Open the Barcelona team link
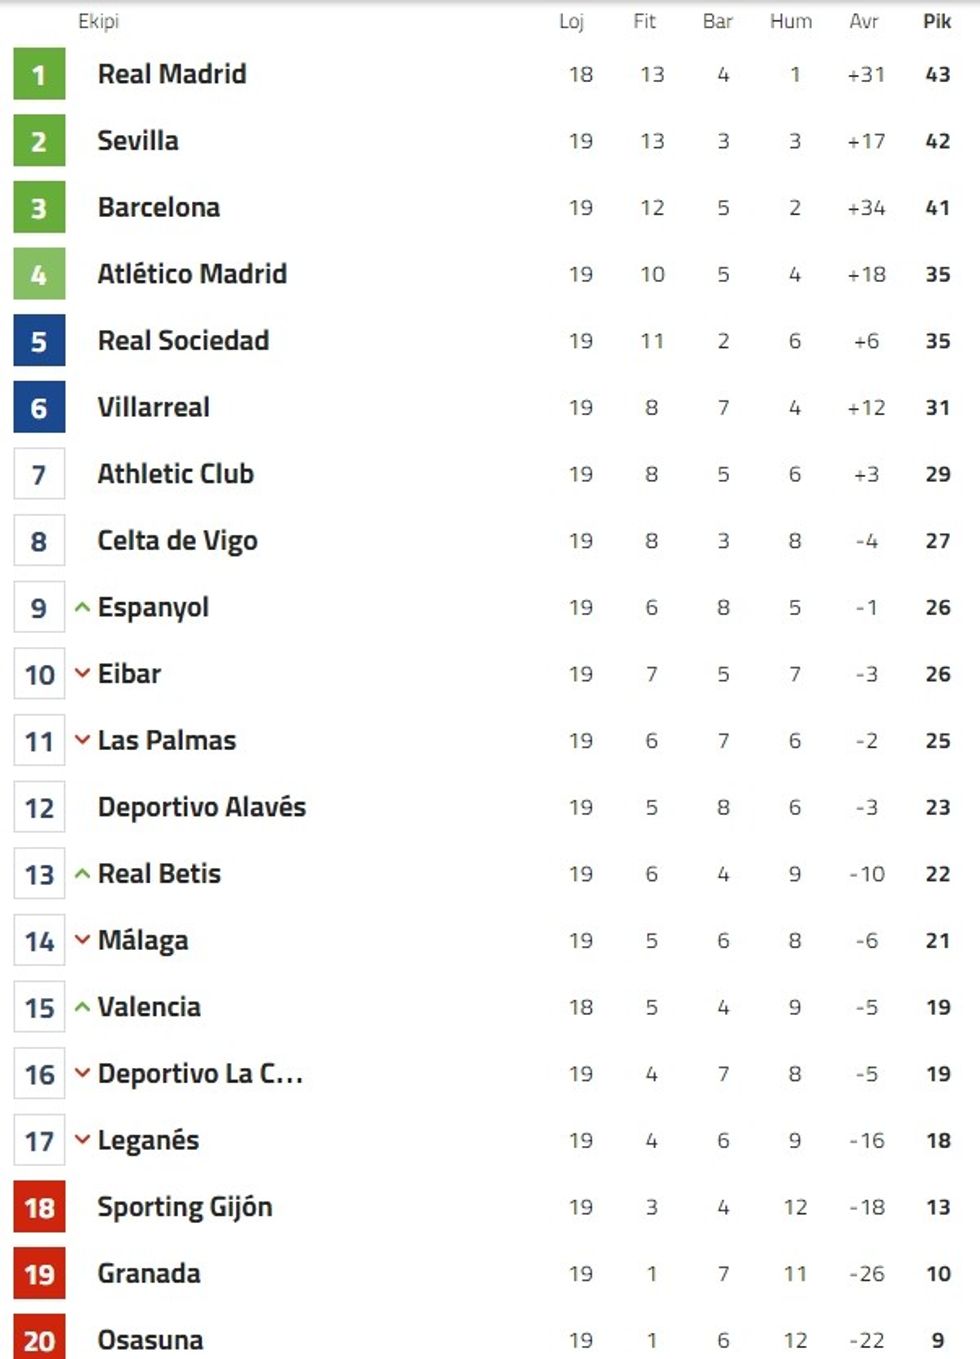This screenshot has height=1359, width=980. pos(159,207)
